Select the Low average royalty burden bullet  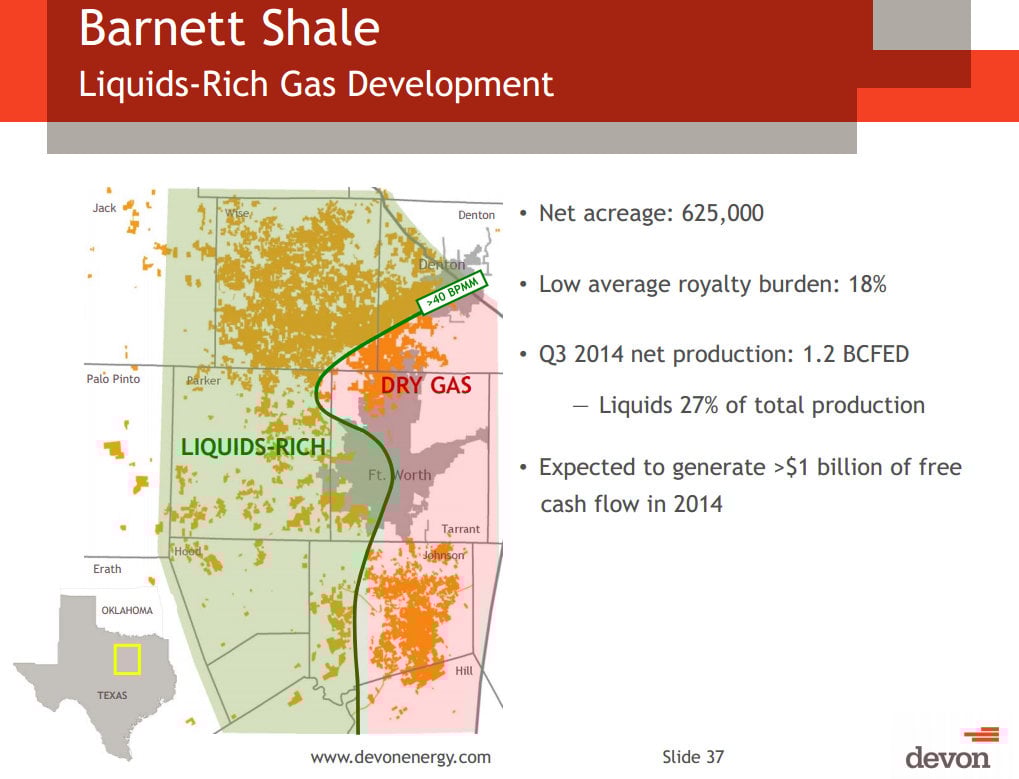(712, 284)
